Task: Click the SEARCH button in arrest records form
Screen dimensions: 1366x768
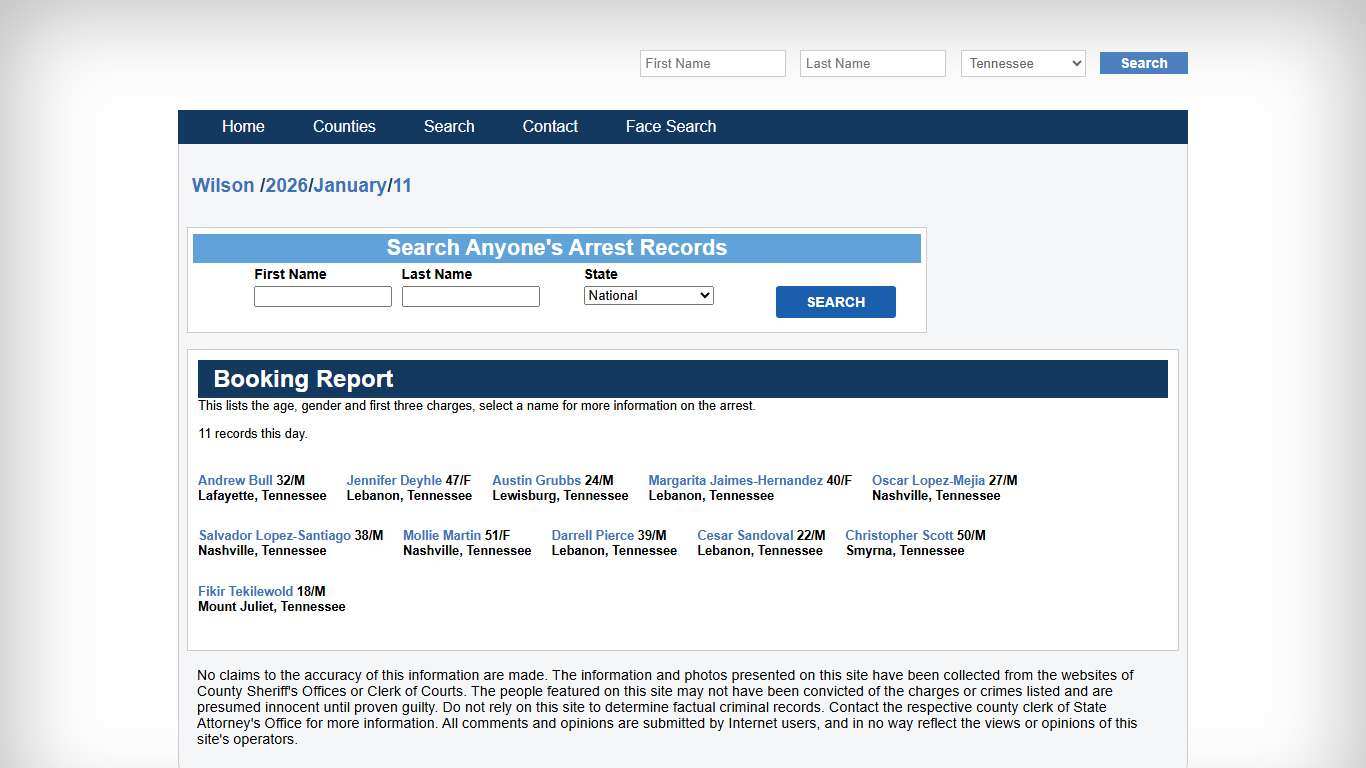Action: [836, 301]
